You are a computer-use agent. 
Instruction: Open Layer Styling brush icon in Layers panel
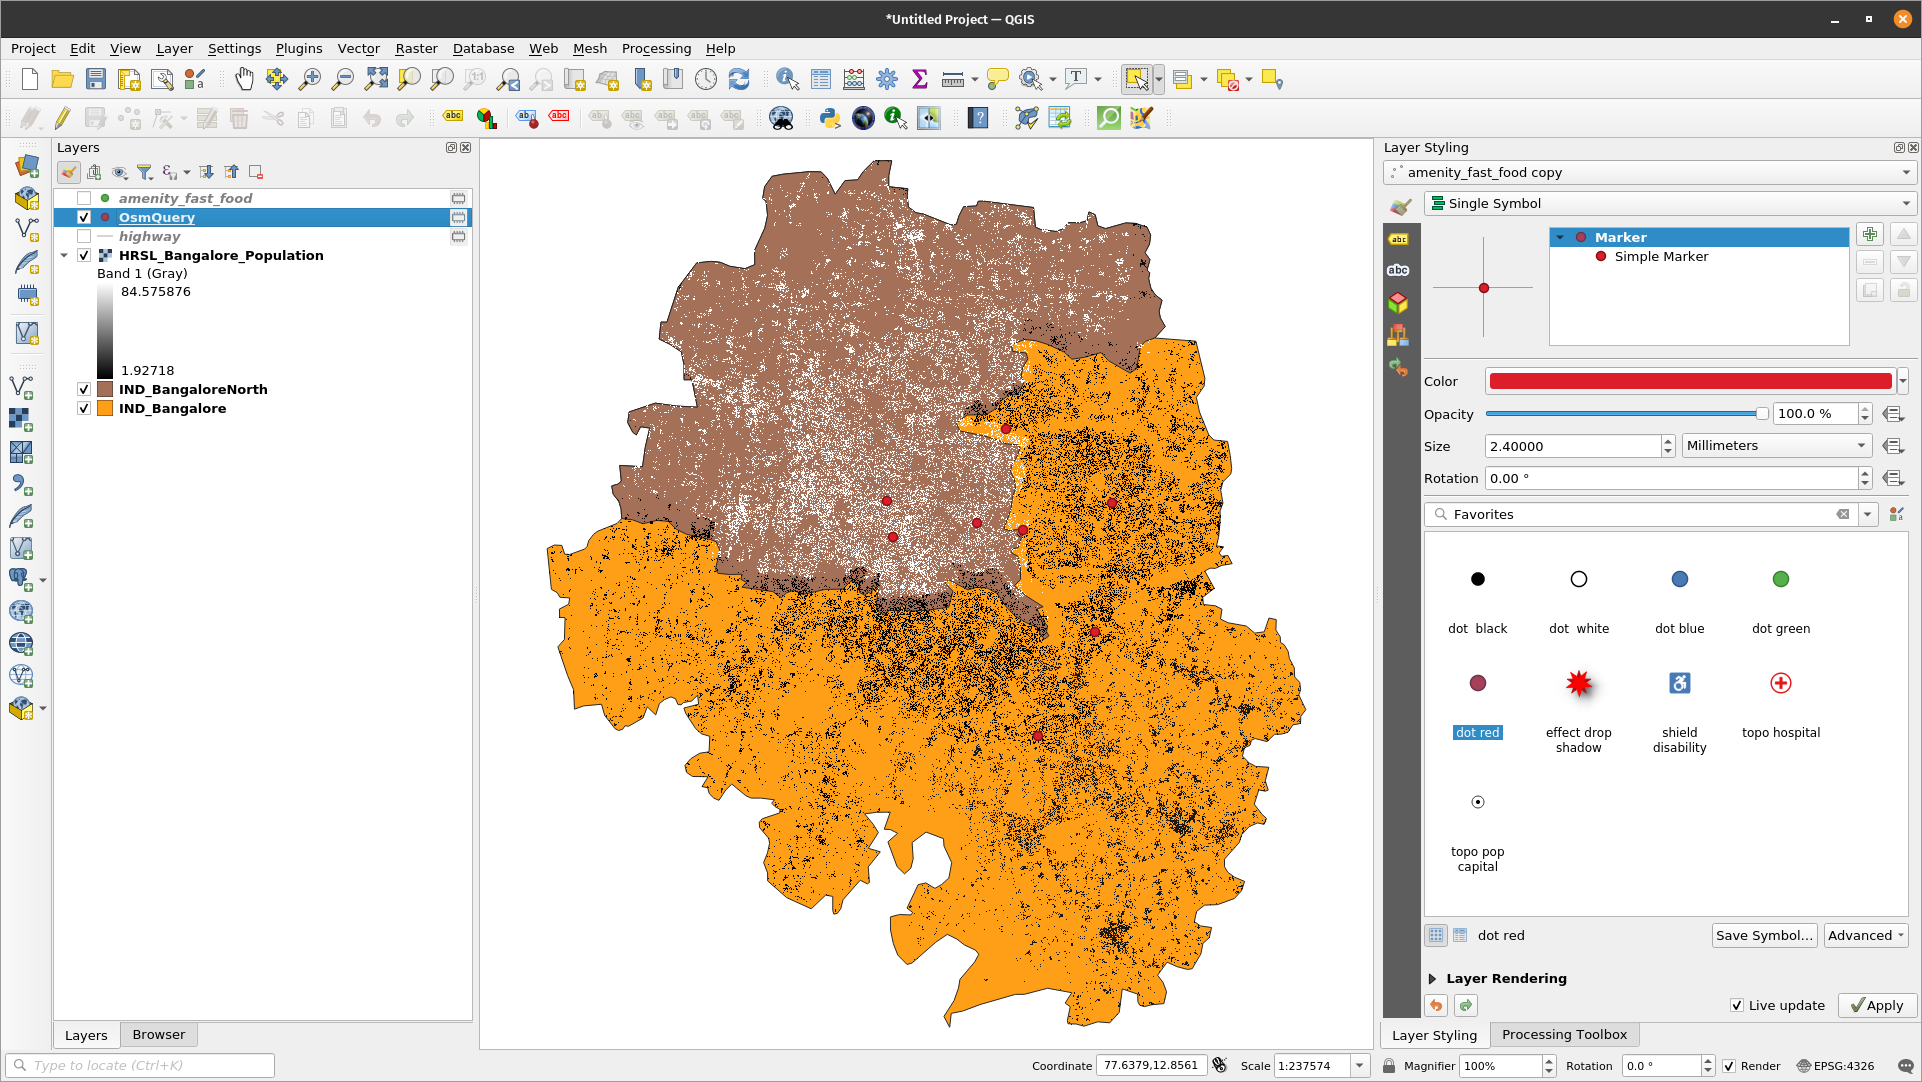coord(69,172)
